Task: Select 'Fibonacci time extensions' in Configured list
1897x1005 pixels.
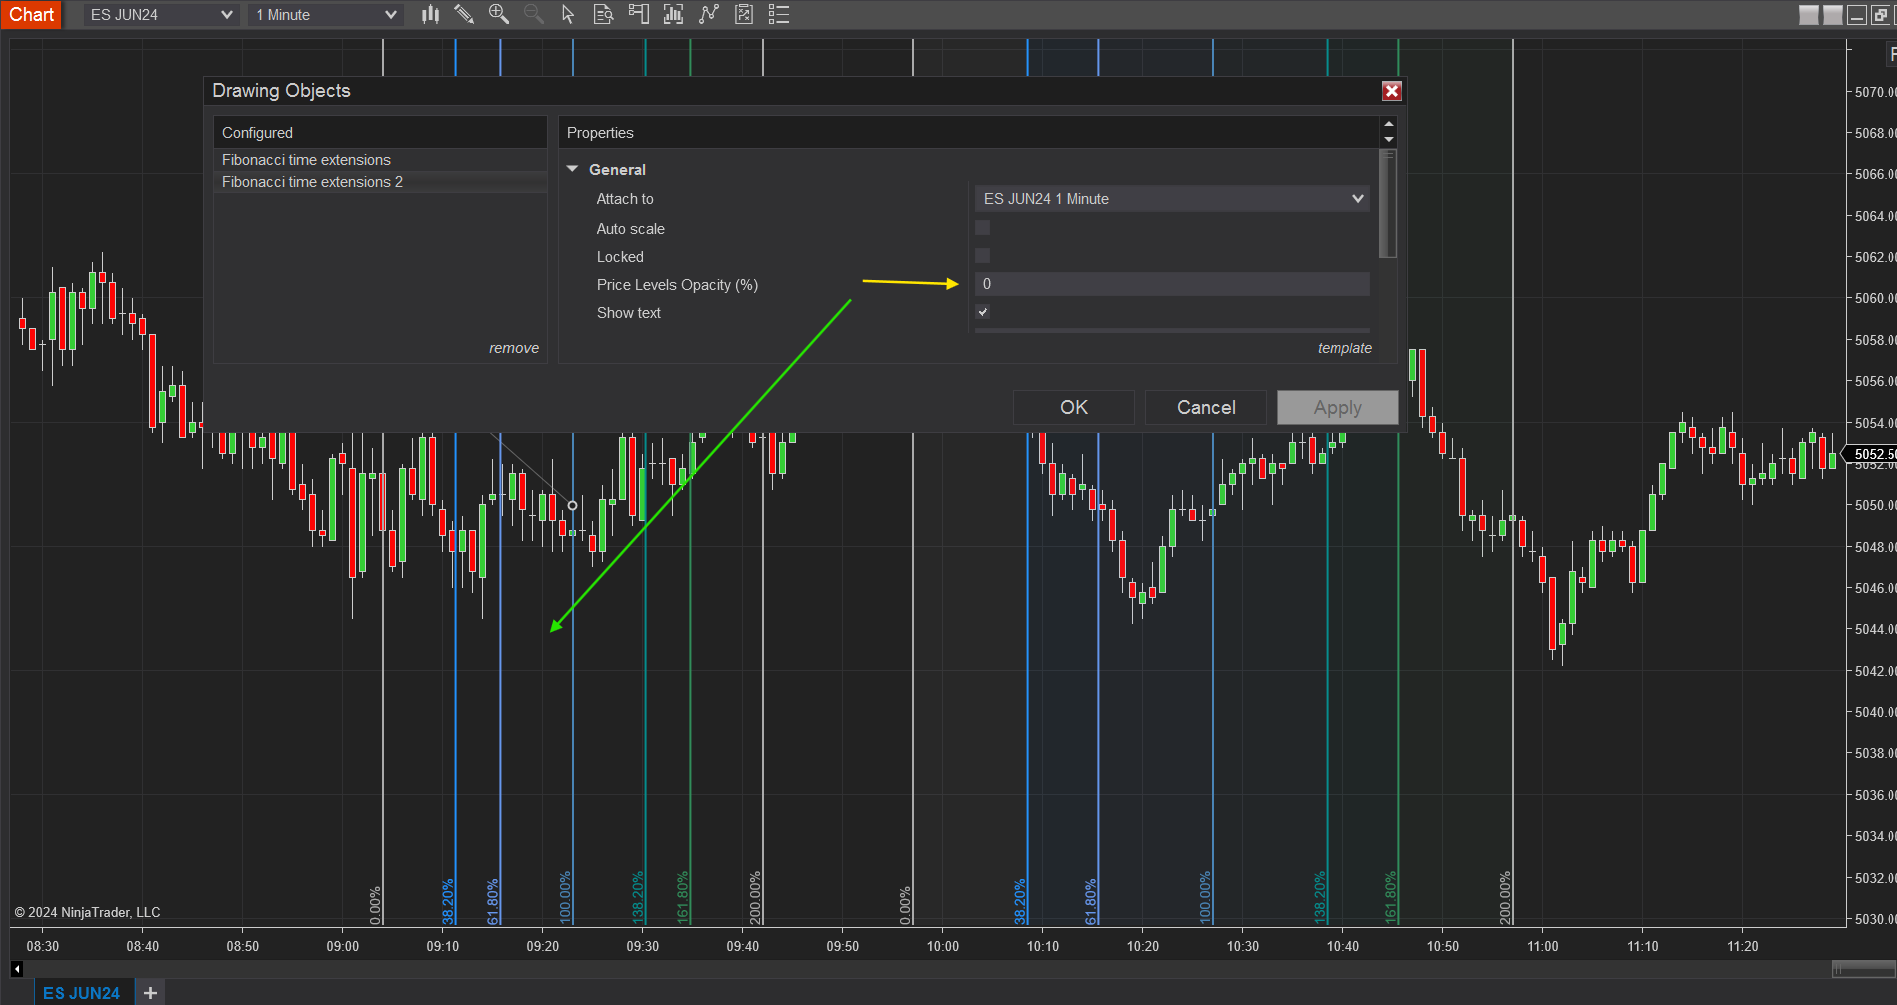Action: pyautogui.click(x=380, y=160)
